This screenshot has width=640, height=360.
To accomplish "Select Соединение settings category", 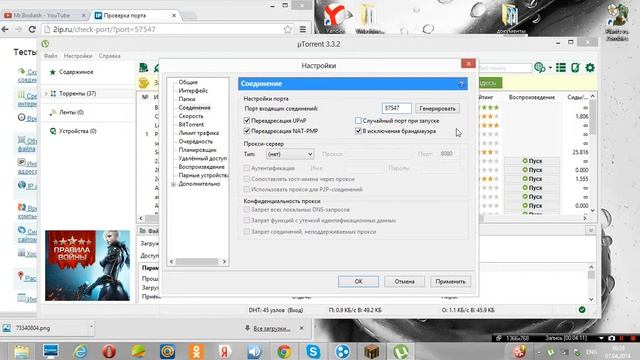I will pos(194,108).
